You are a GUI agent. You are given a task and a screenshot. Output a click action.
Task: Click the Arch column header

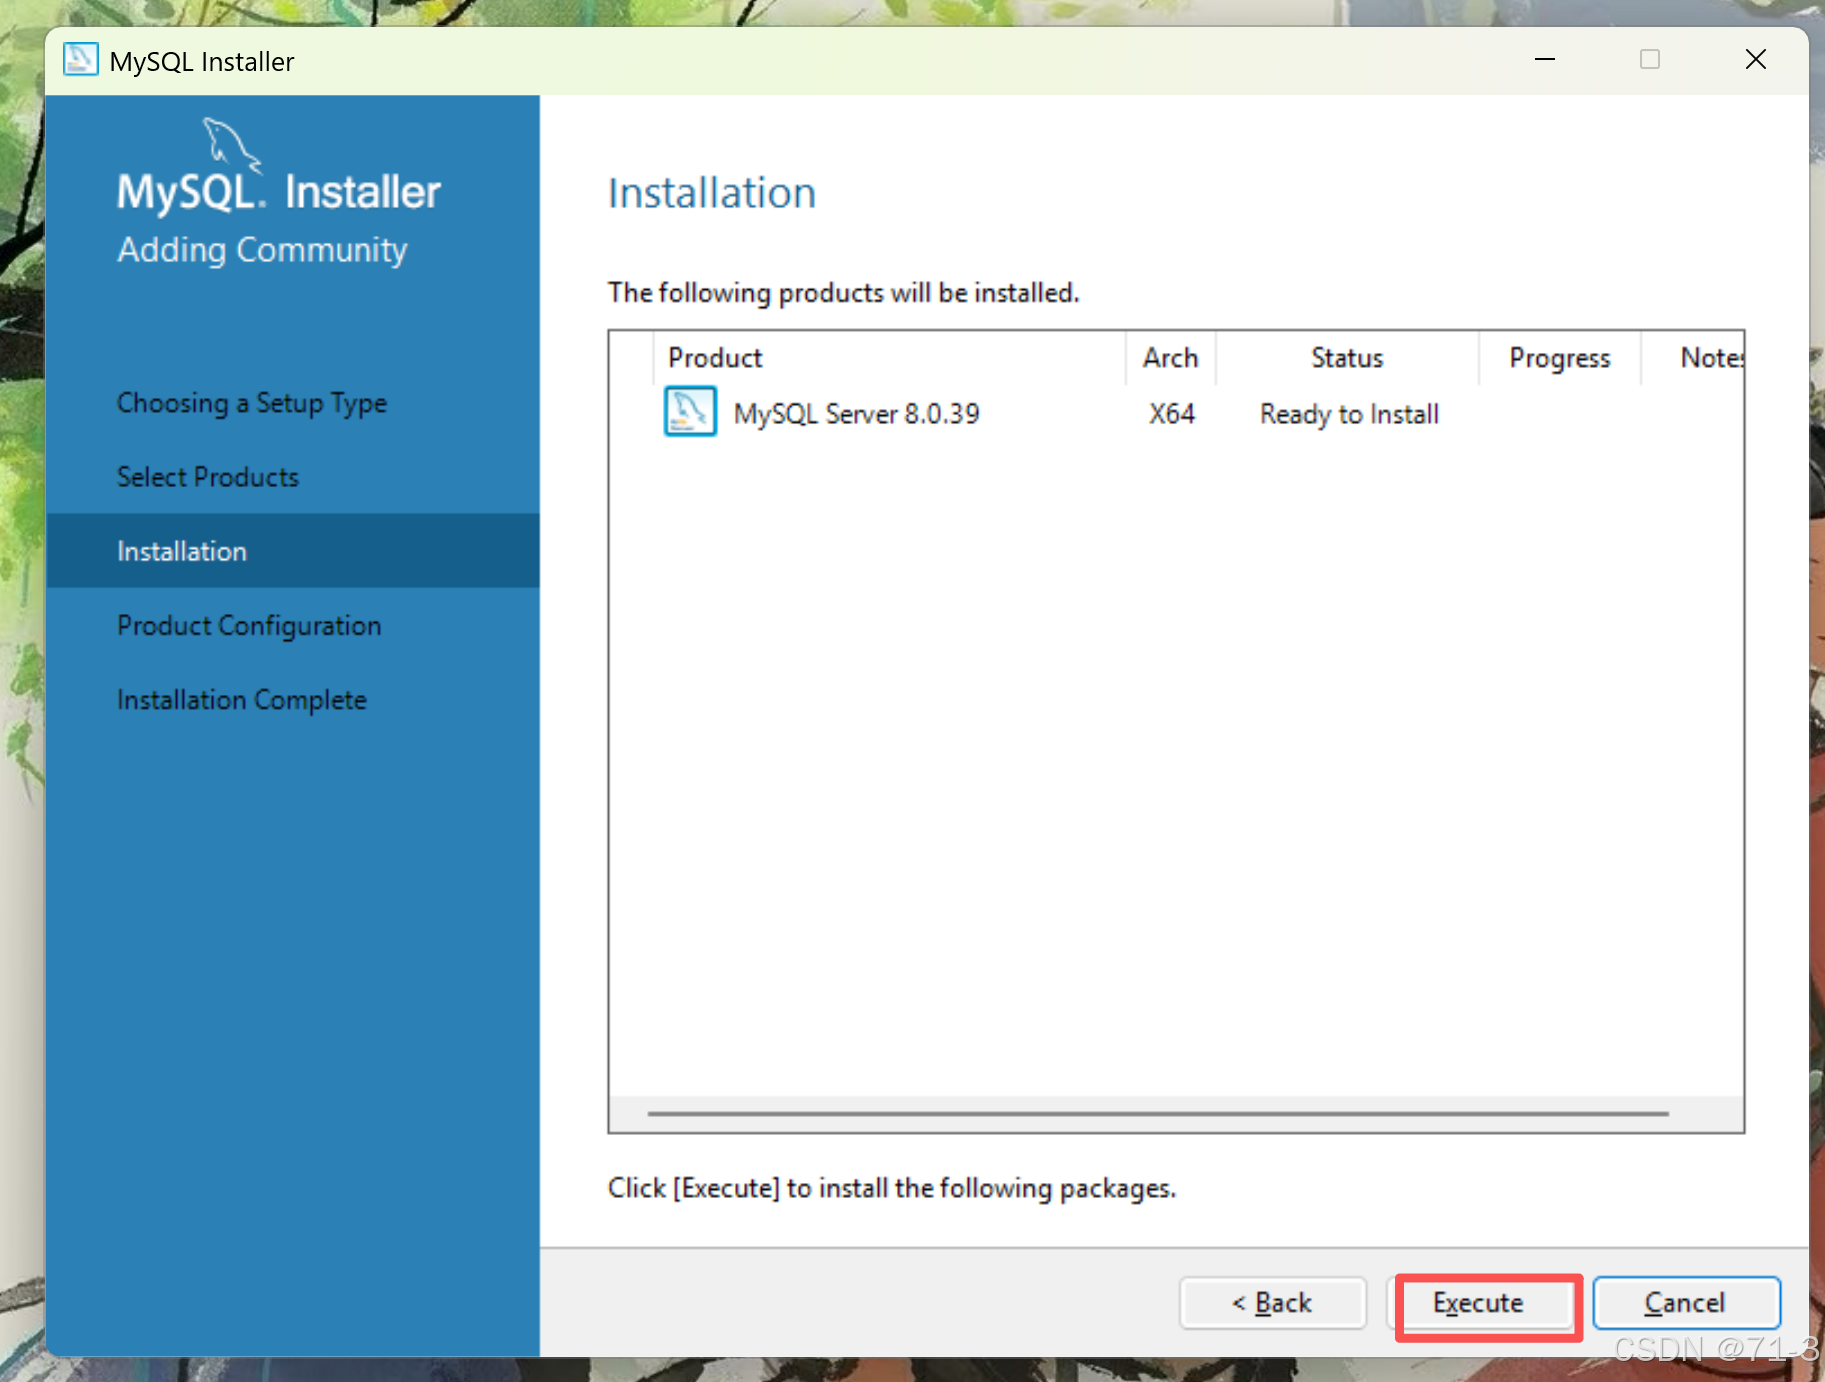pos(1170,358)
